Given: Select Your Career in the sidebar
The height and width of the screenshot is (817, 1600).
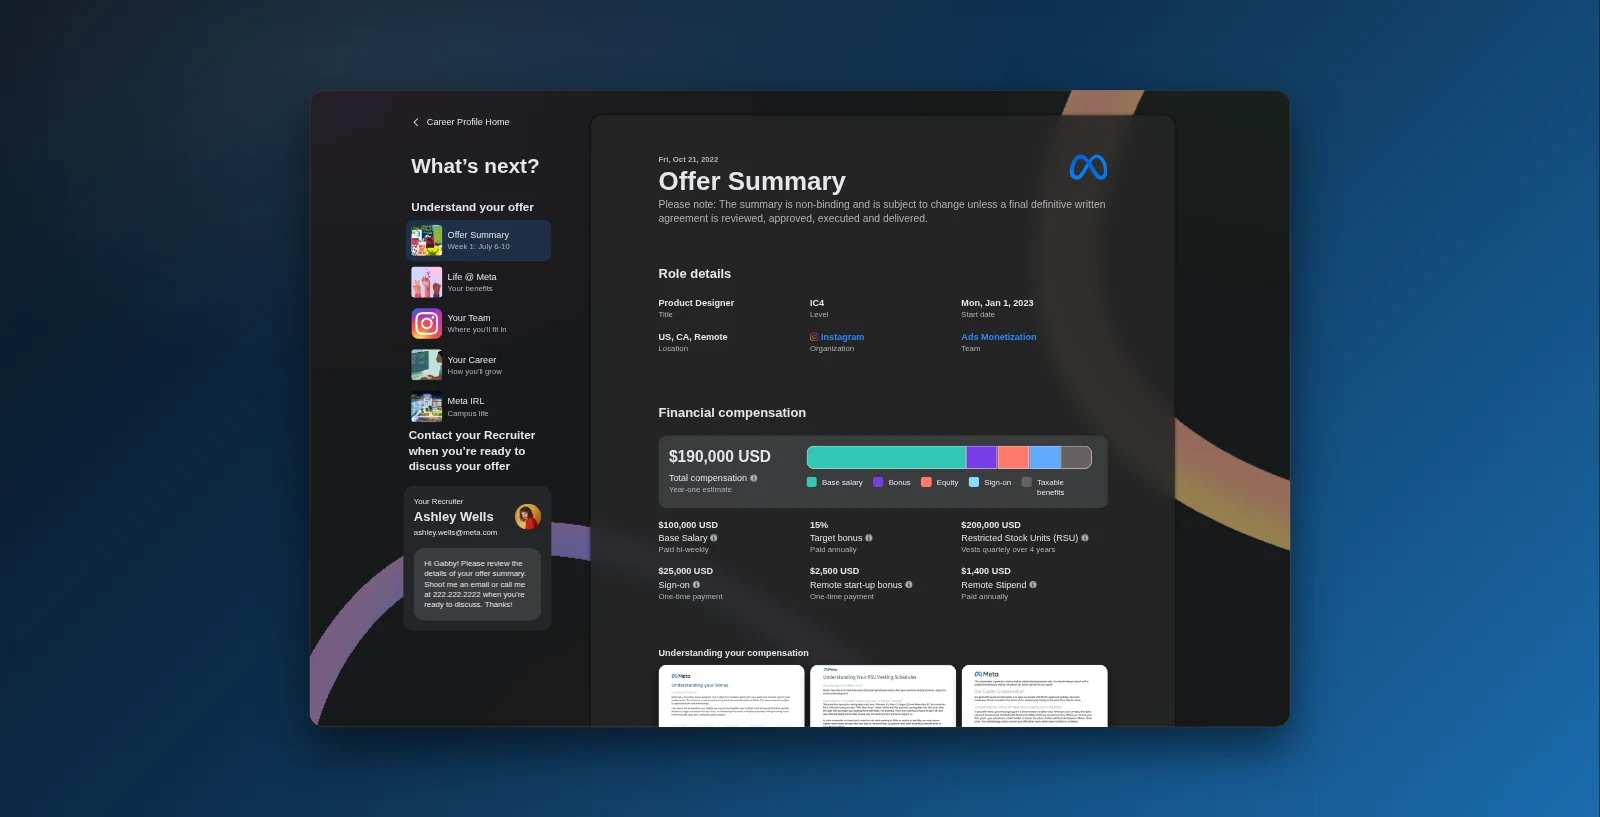Looking at the screenshot, I should (x=479, y=365).
